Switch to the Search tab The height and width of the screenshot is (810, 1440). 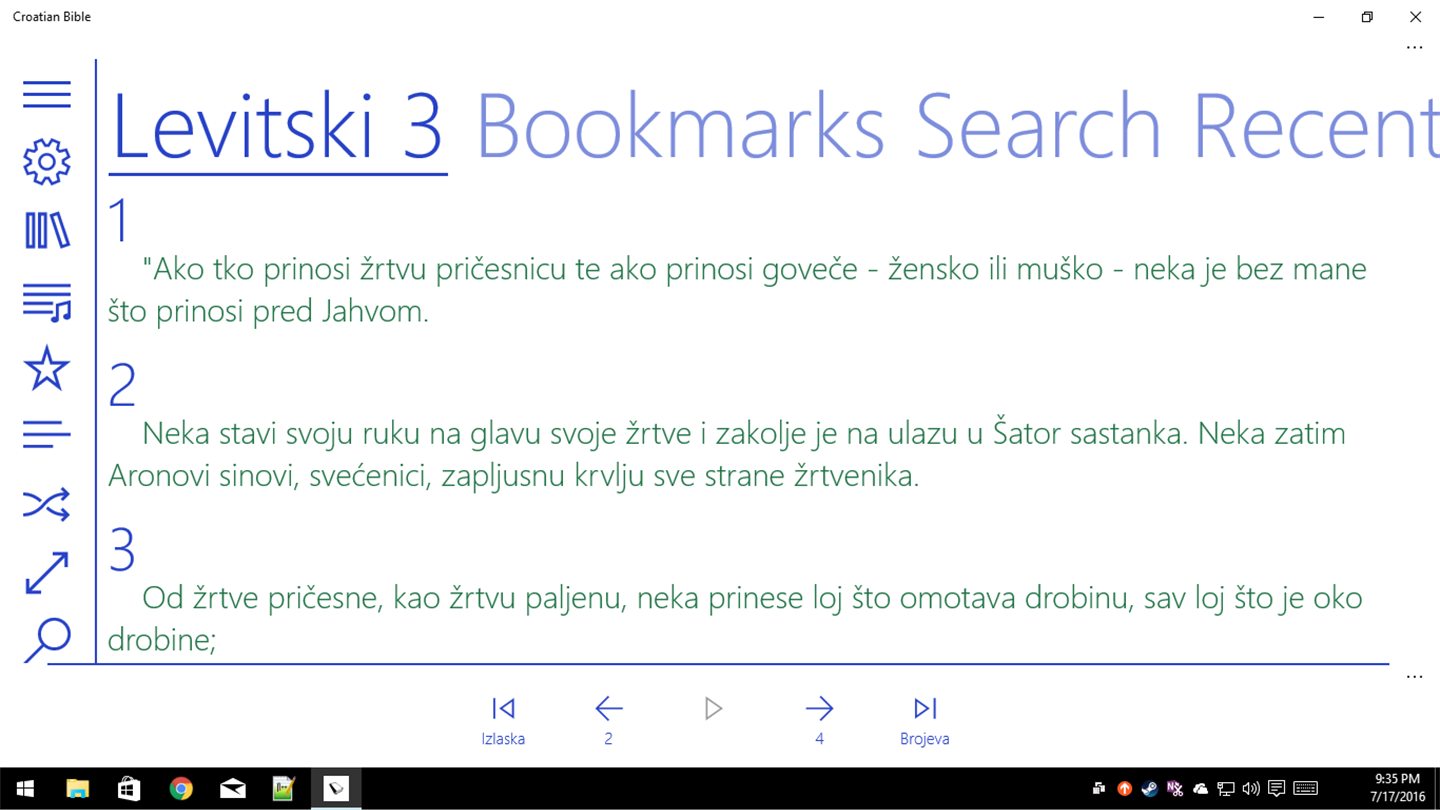click(x=1038, y=127)
